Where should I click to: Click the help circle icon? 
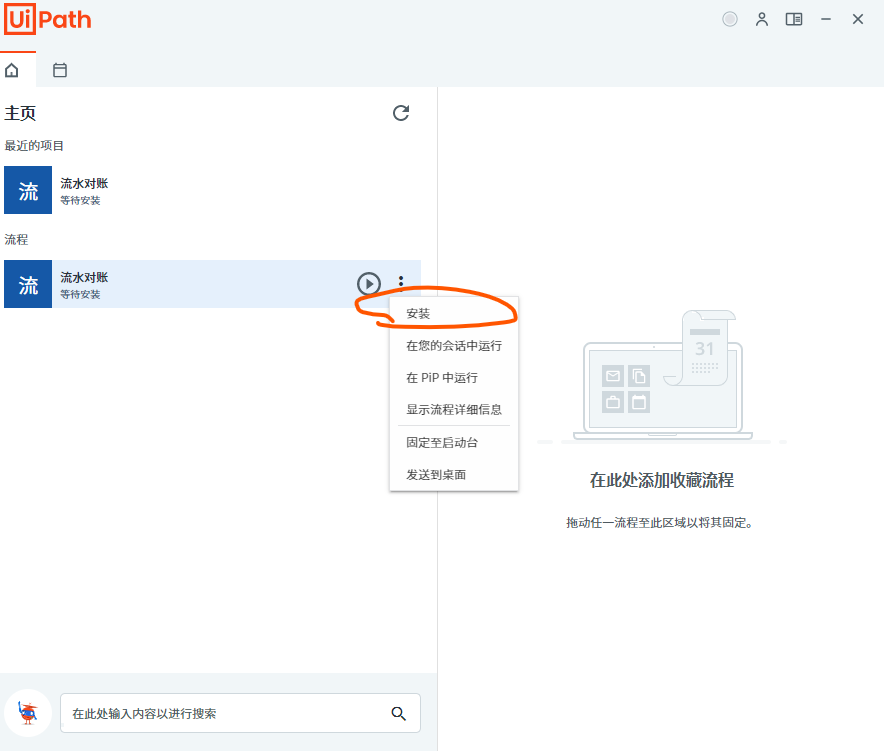point(730,18)
